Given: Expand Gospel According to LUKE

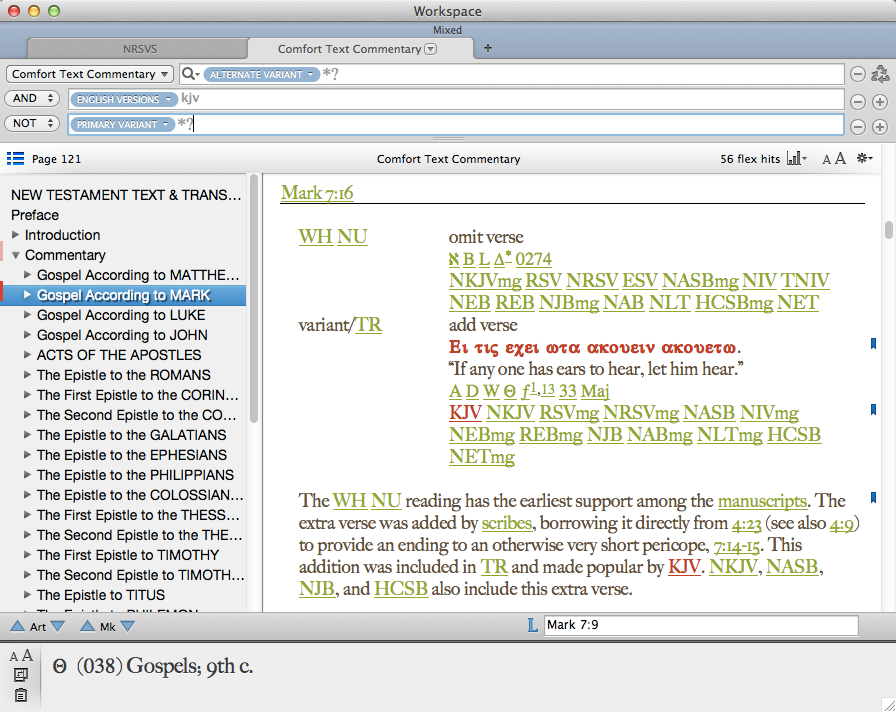Looking at the screenshot, I should click(x=27, y=314).
